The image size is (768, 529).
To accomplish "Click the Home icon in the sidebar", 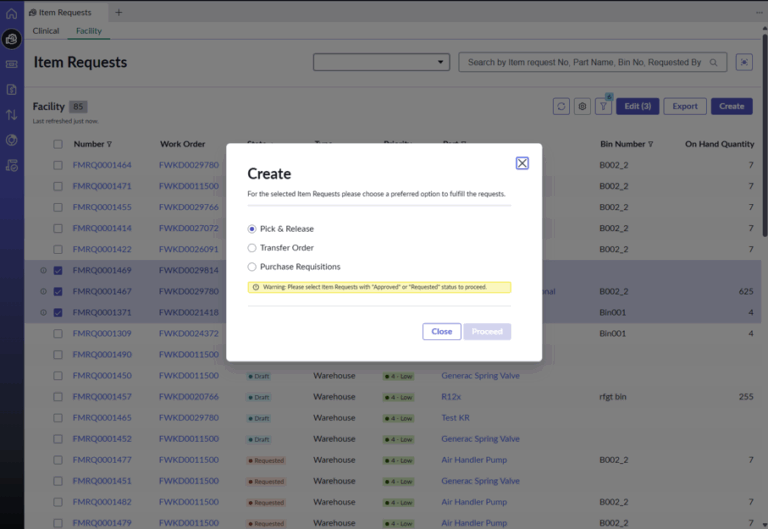I will pos(12,13).
